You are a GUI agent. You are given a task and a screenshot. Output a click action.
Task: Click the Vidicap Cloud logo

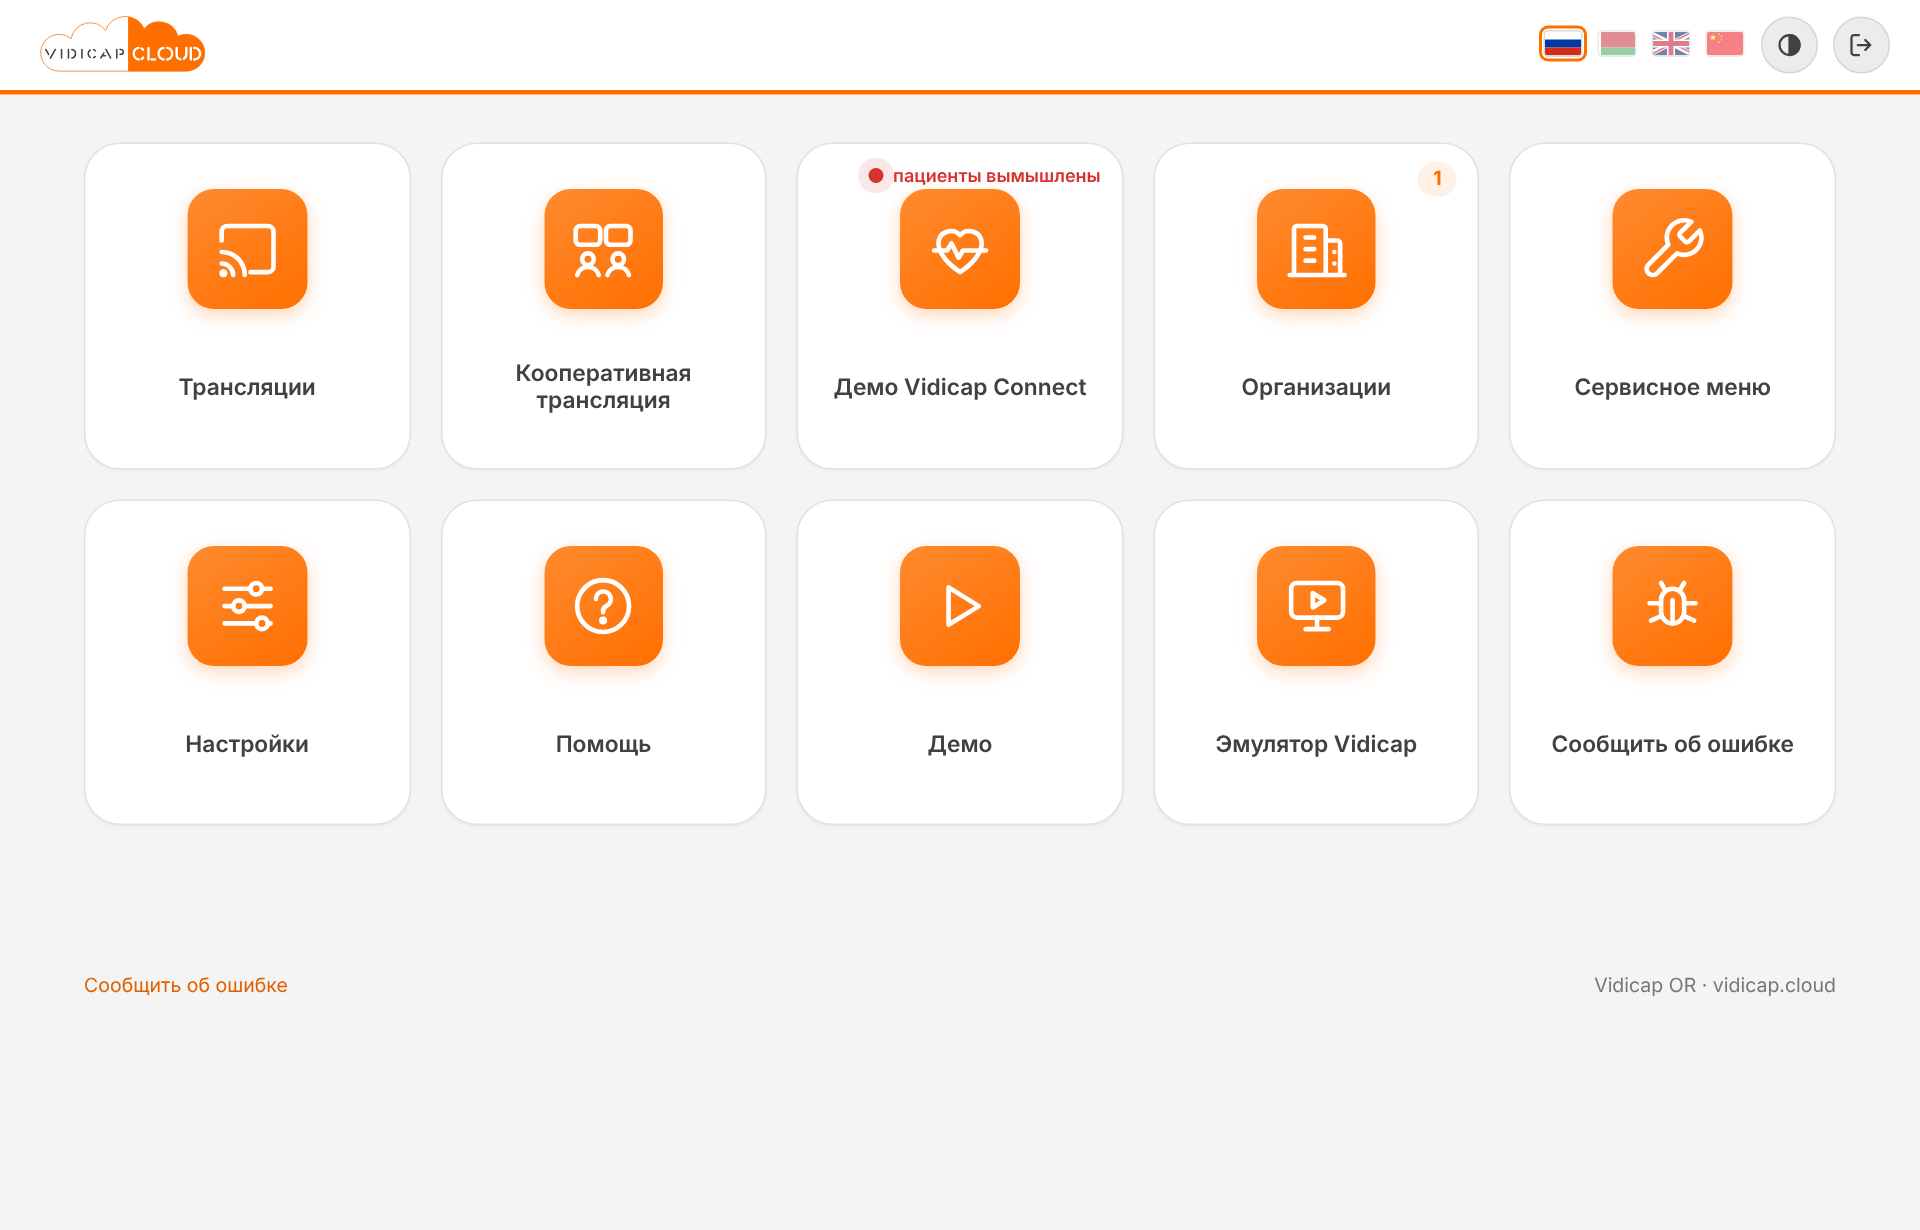point(122,45)
